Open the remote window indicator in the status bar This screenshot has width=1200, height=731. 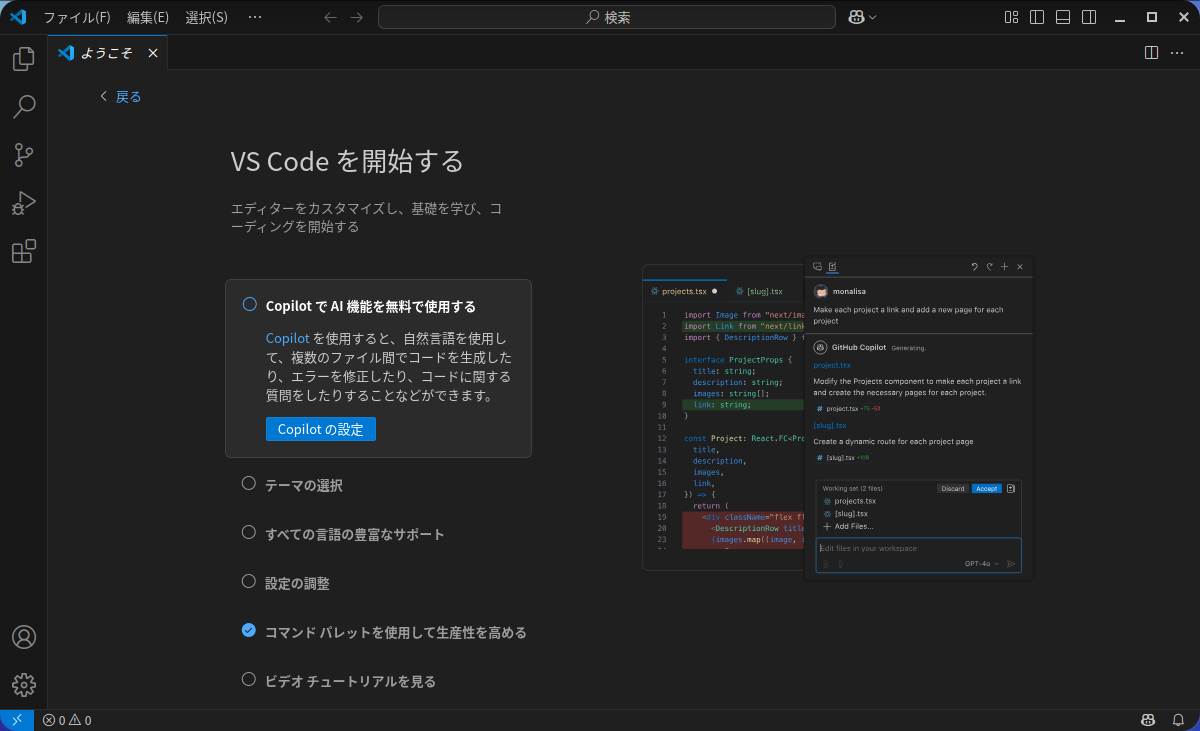pyautogui.click(x=15, y=719)
